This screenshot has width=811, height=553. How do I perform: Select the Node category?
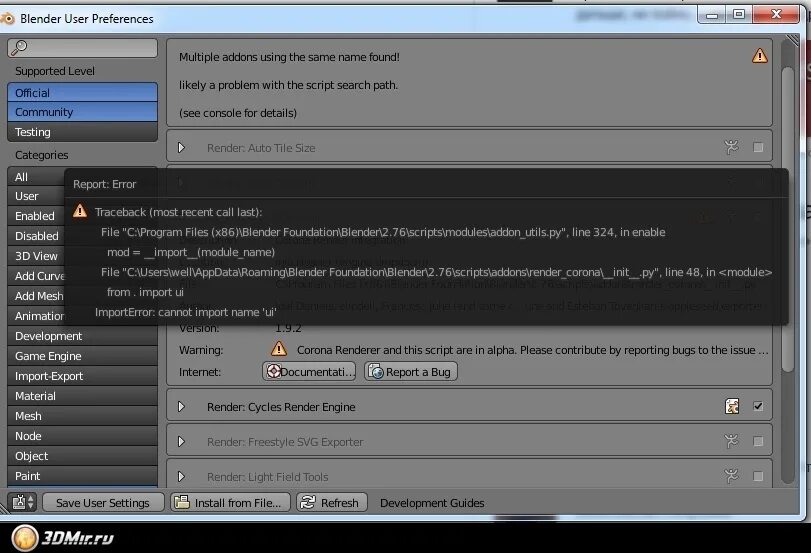pos(82,436)
